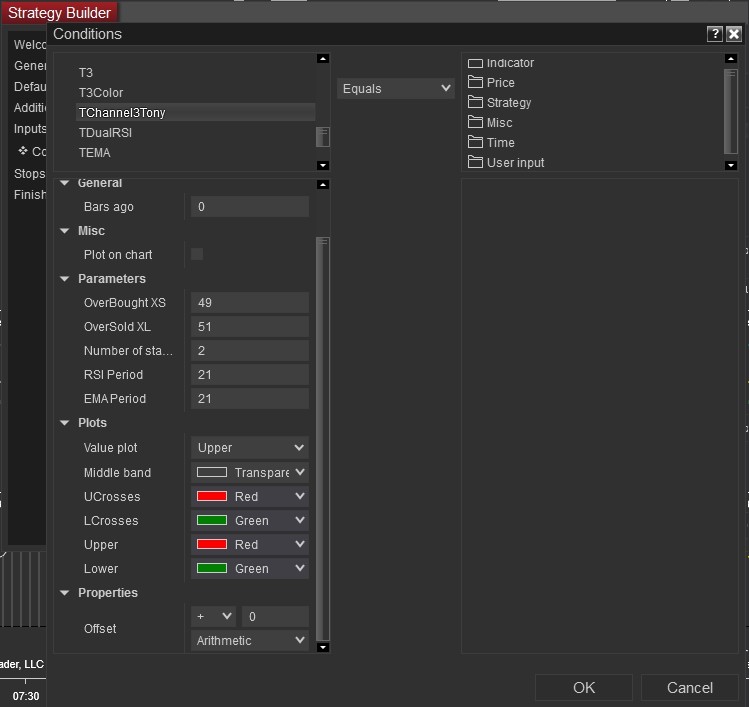Click the properties panel scrollbar
Screen dimensions: 749x707
coord(323,439)
